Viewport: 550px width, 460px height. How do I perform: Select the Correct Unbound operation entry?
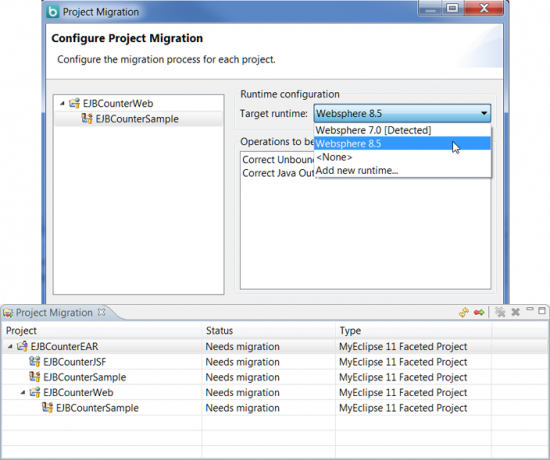click(x=278, y=160)
